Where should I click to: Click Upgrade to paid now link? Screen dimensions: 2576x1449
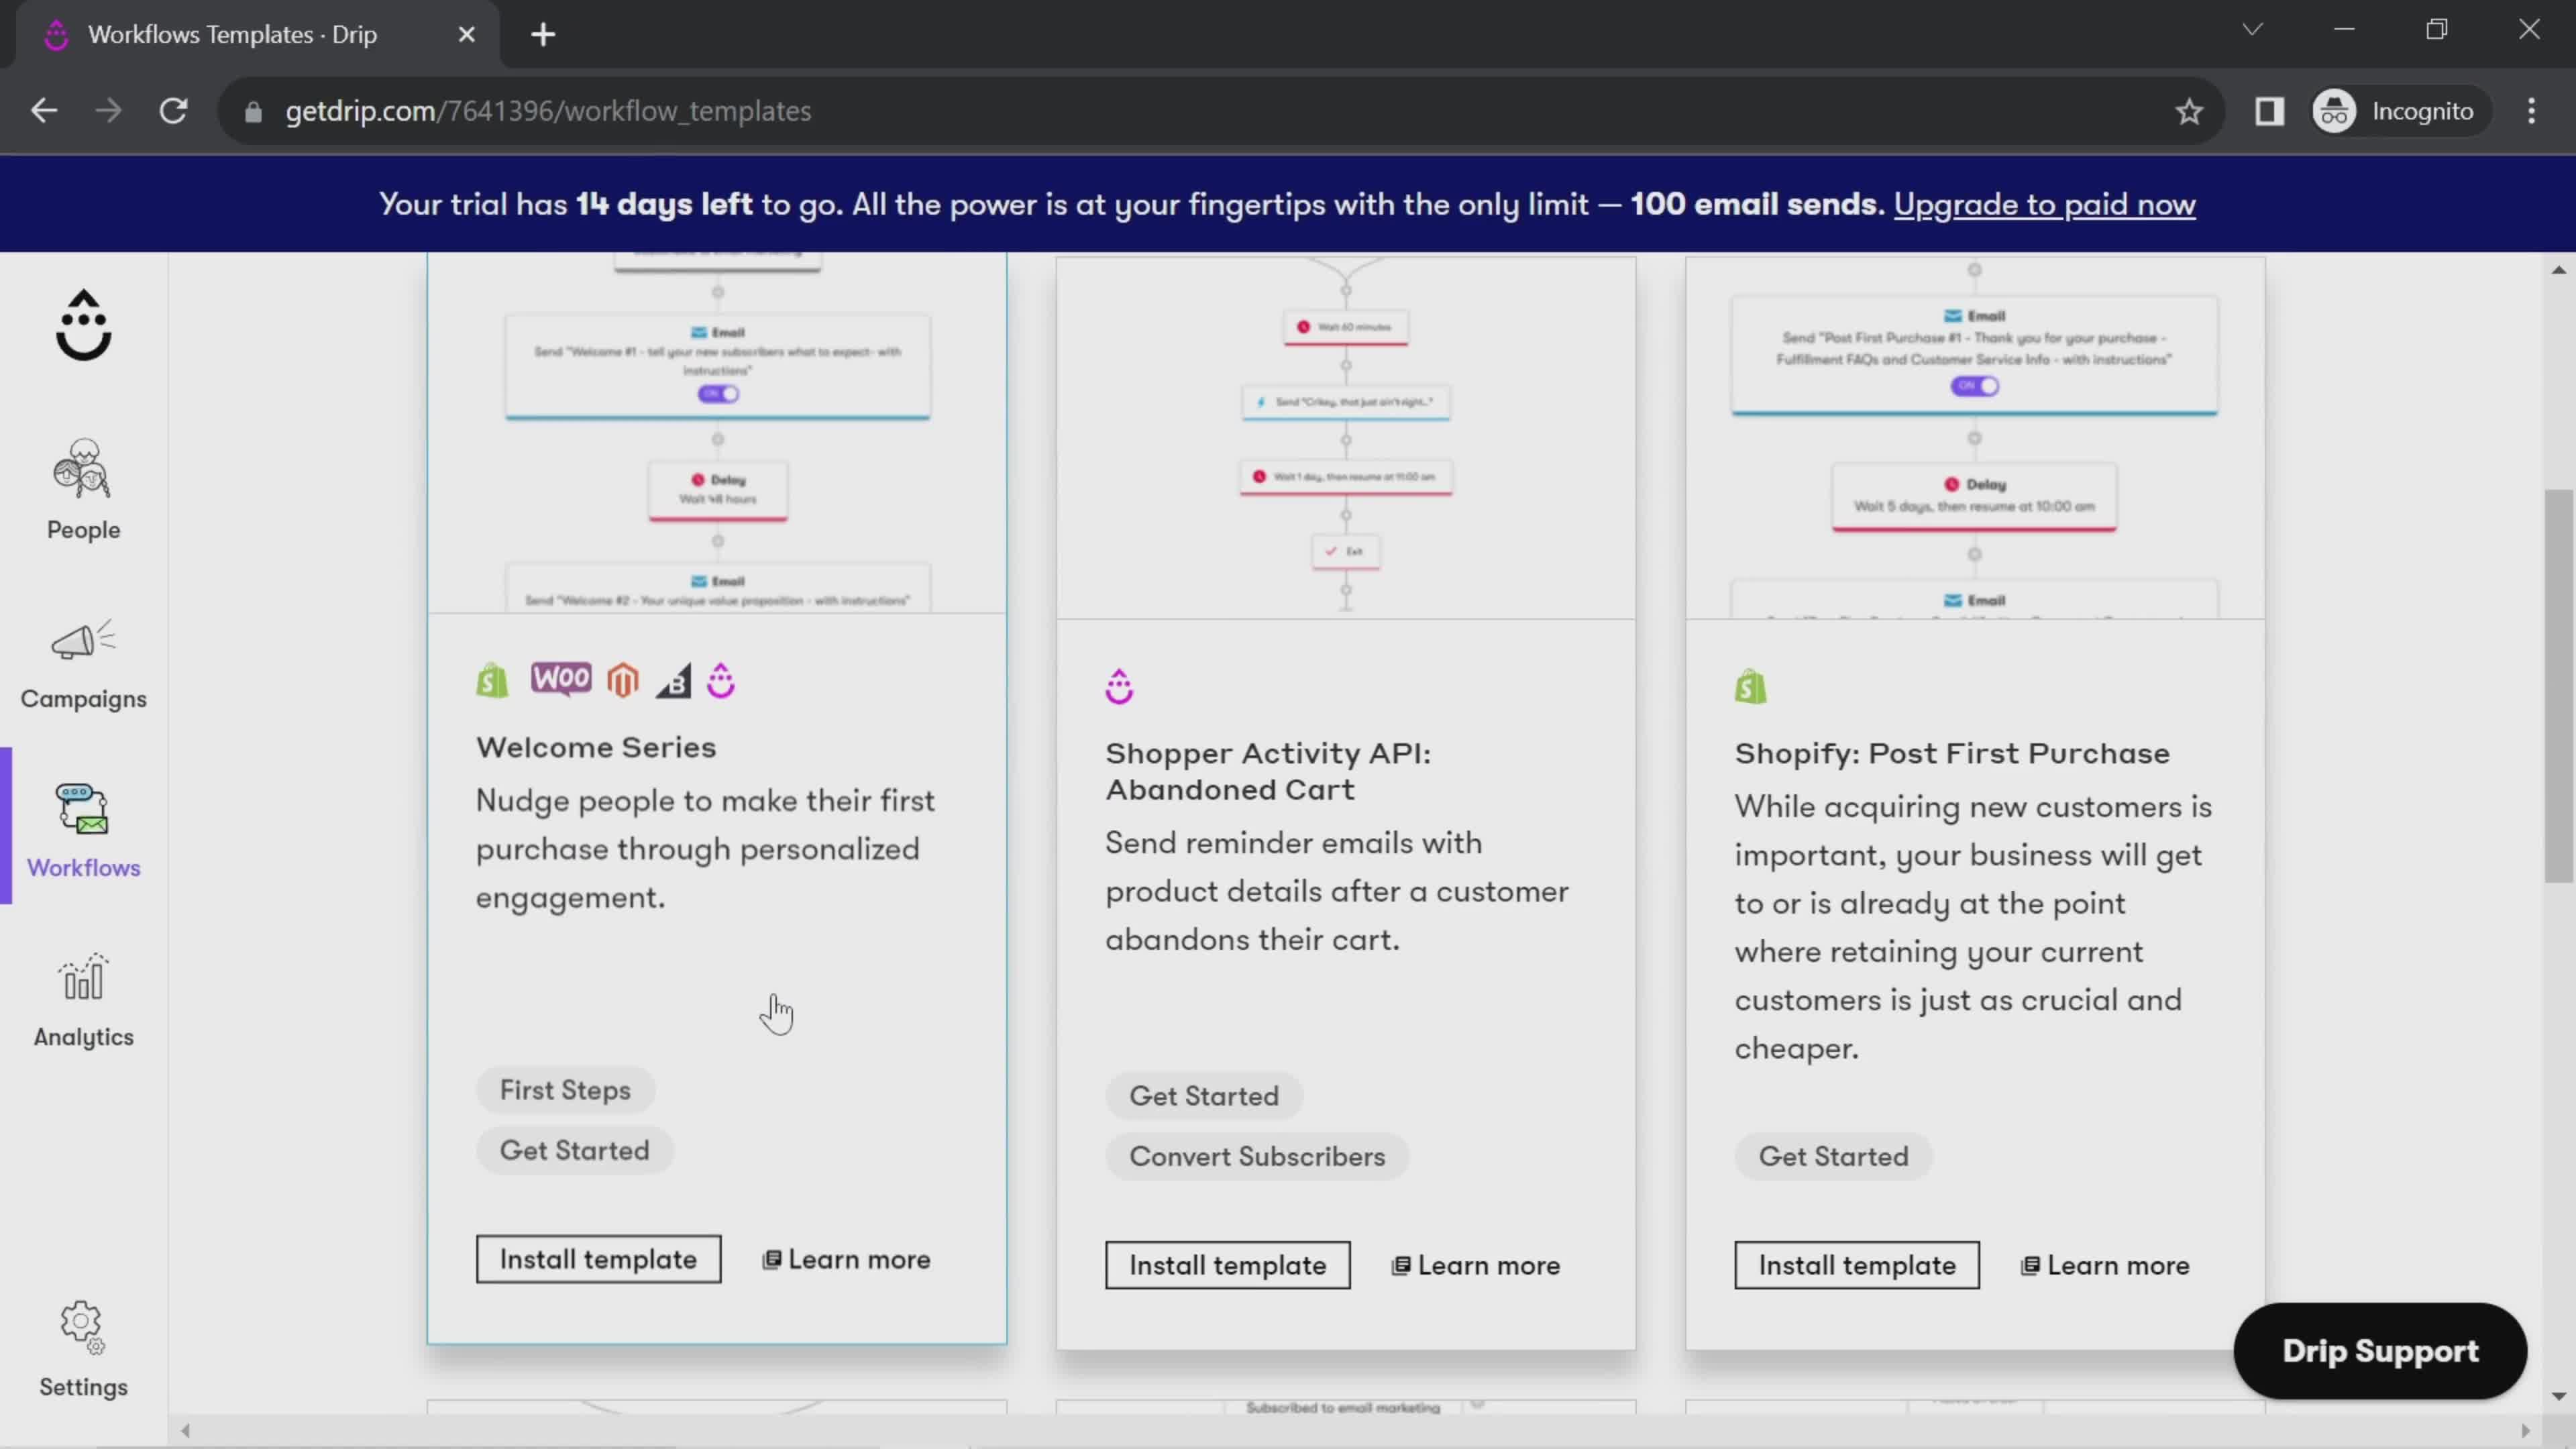2044,204
